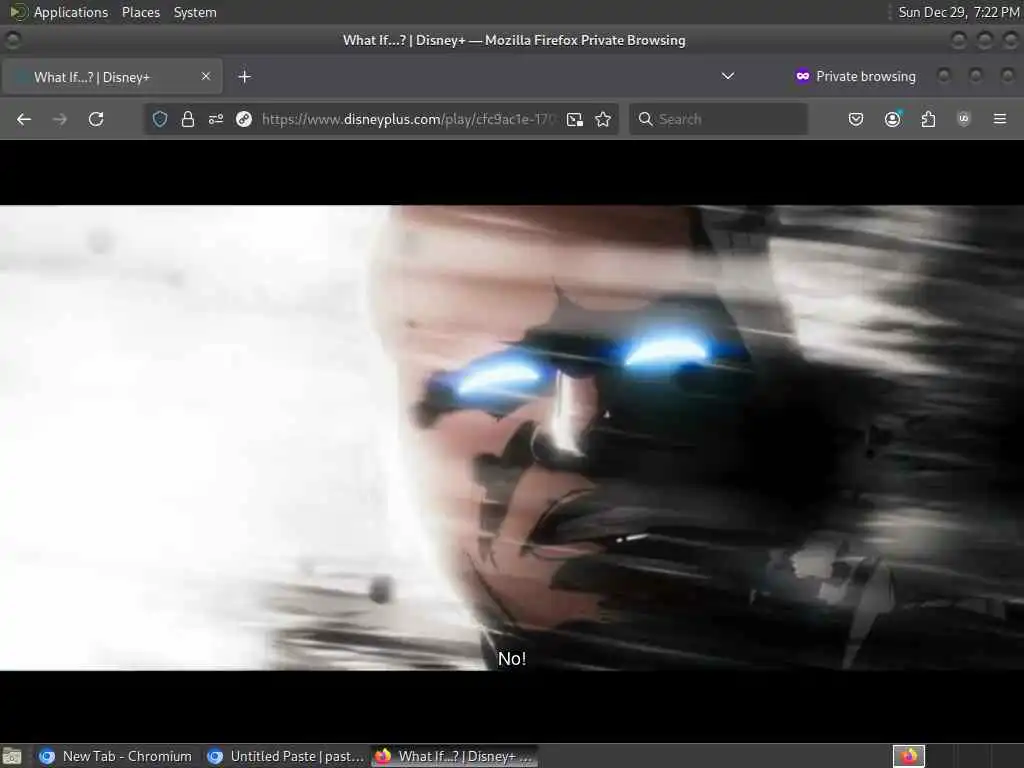Click the clock showing Sun Dec 29
Screen dimensions: 1024x768
958,12
